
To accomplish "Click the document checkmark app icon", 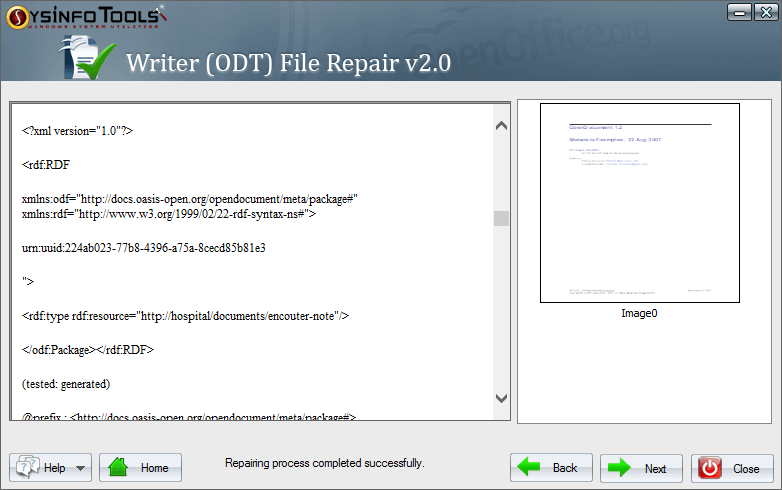I will (87, 58).
